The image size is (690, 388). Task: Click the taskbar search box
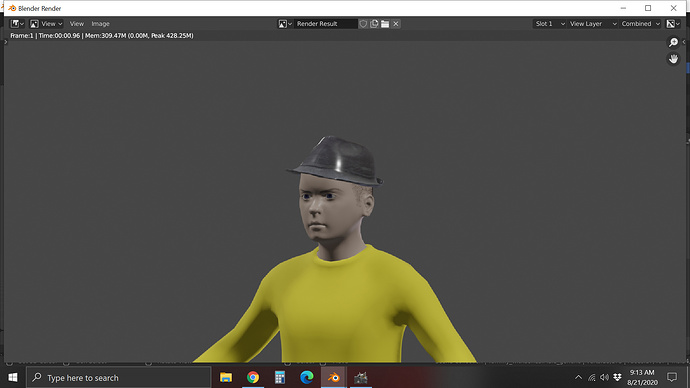coord(119,377)
